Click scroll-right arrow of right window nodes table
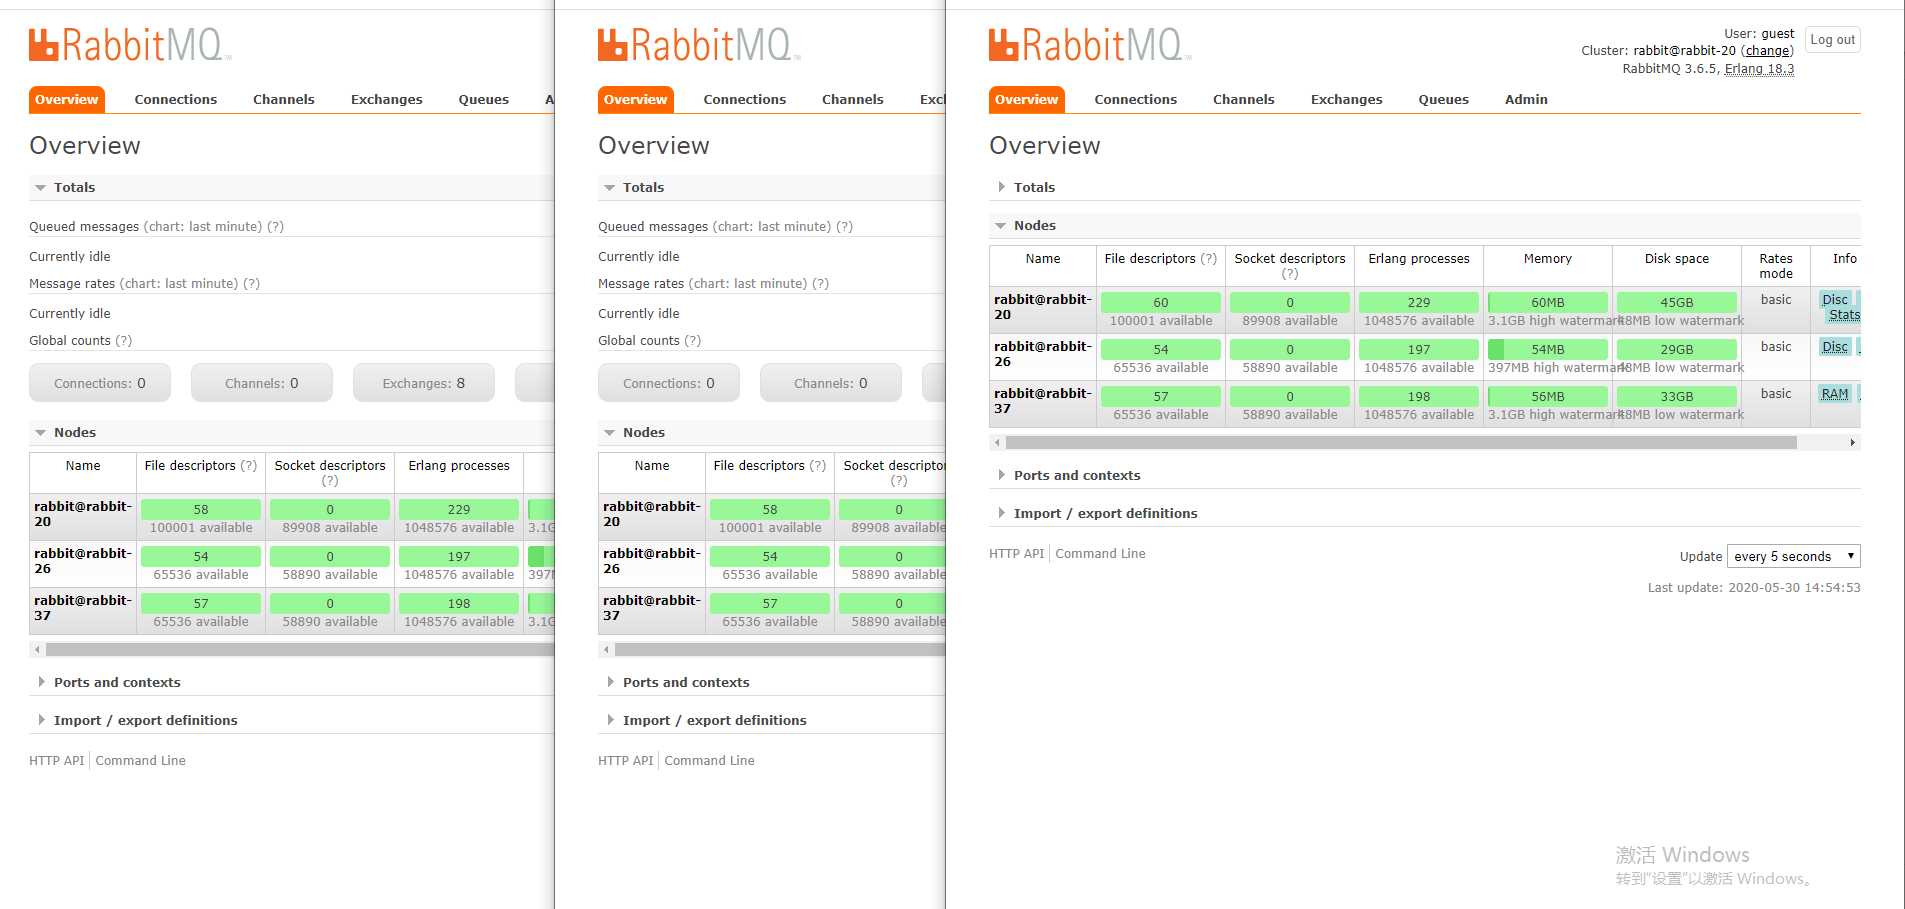This screenshot has height=909, width=1905. click(x=1852, y=442)
